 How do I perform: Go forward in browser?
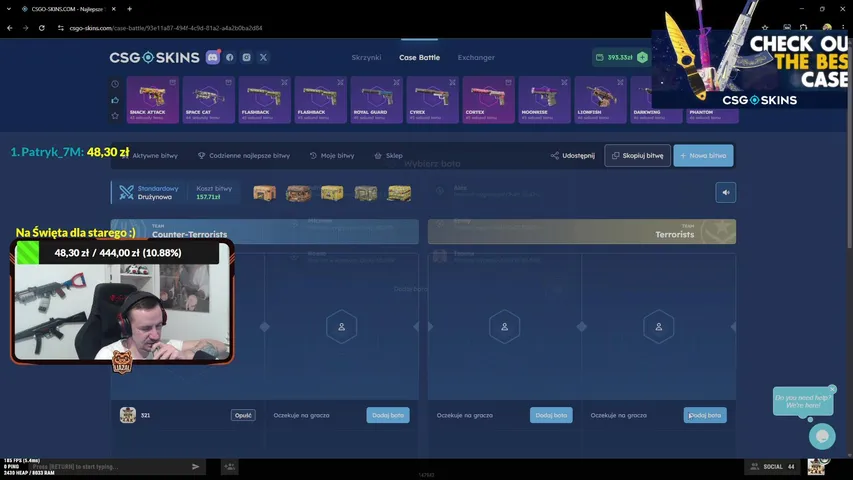pos(26,28)
